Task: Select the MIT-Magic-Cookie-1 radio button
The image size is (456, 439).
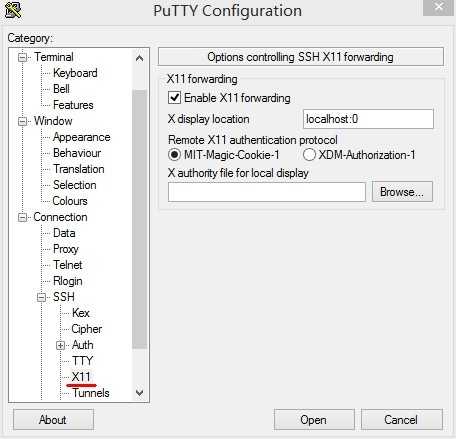Action: coord(174,155)
